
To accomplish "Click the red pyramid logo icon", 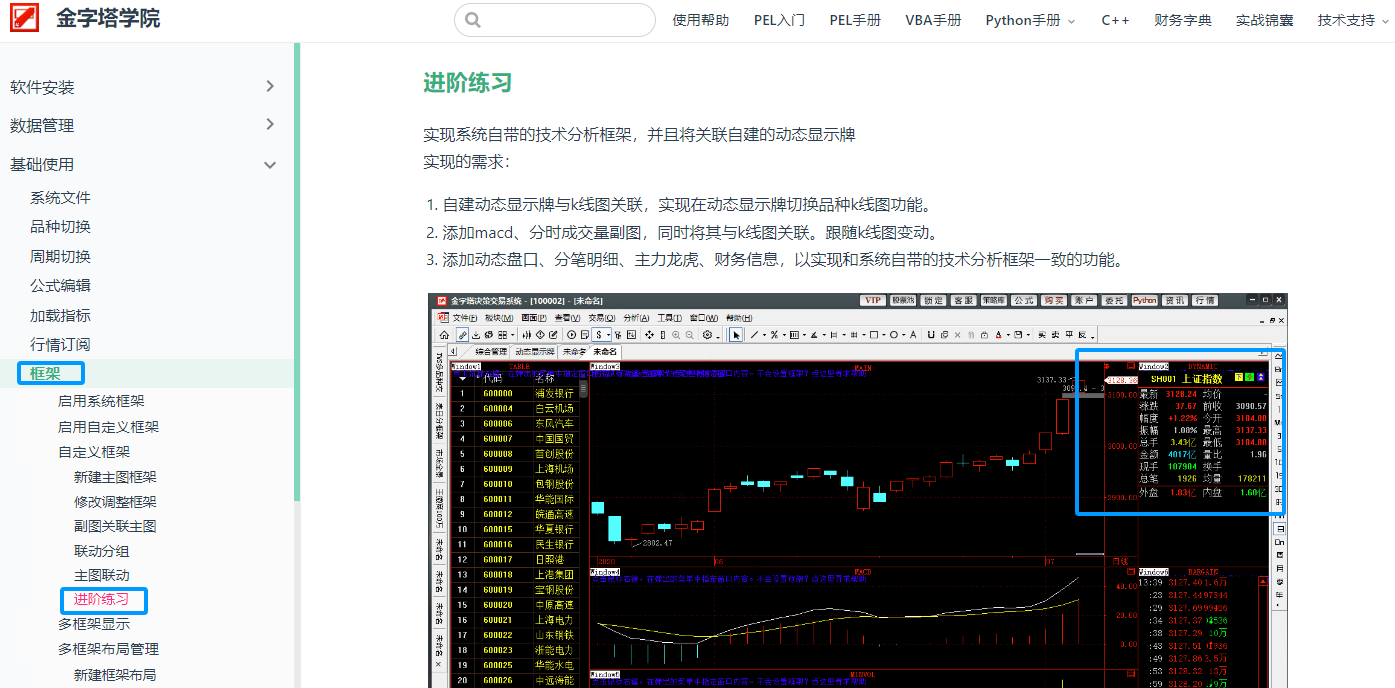I will [24, 19].
